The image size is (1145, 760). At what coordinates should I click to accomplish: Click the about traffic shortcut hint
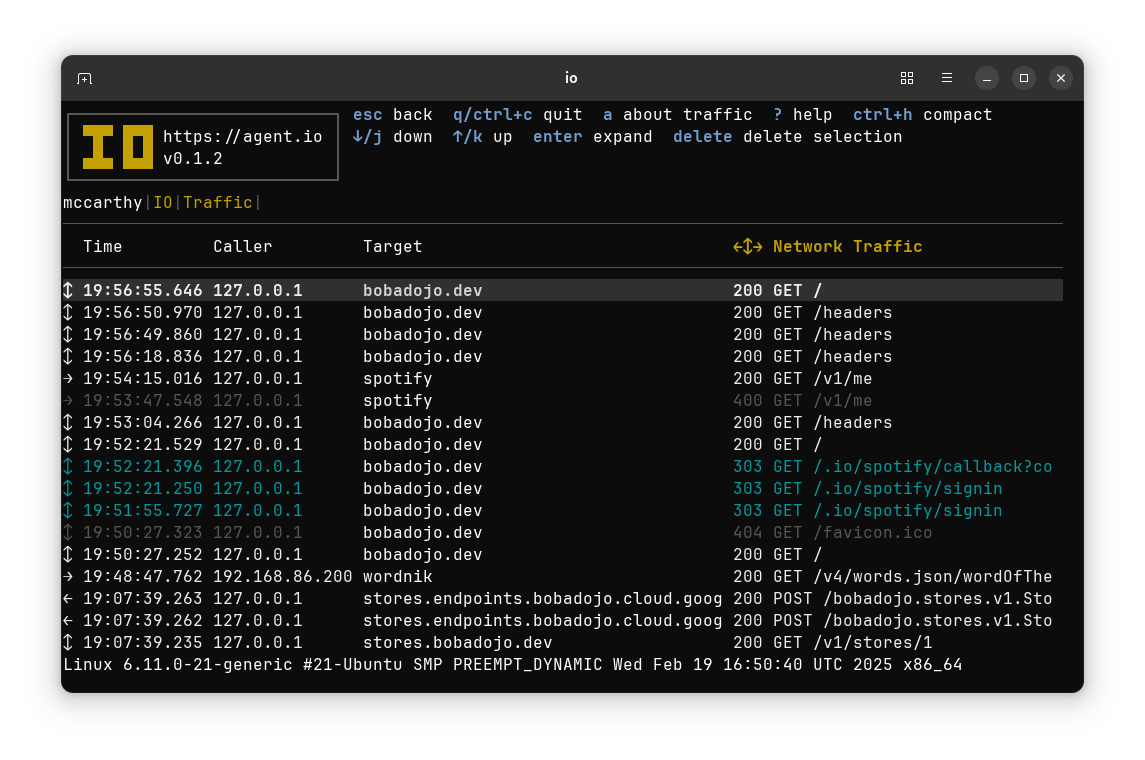click(678, 115)
